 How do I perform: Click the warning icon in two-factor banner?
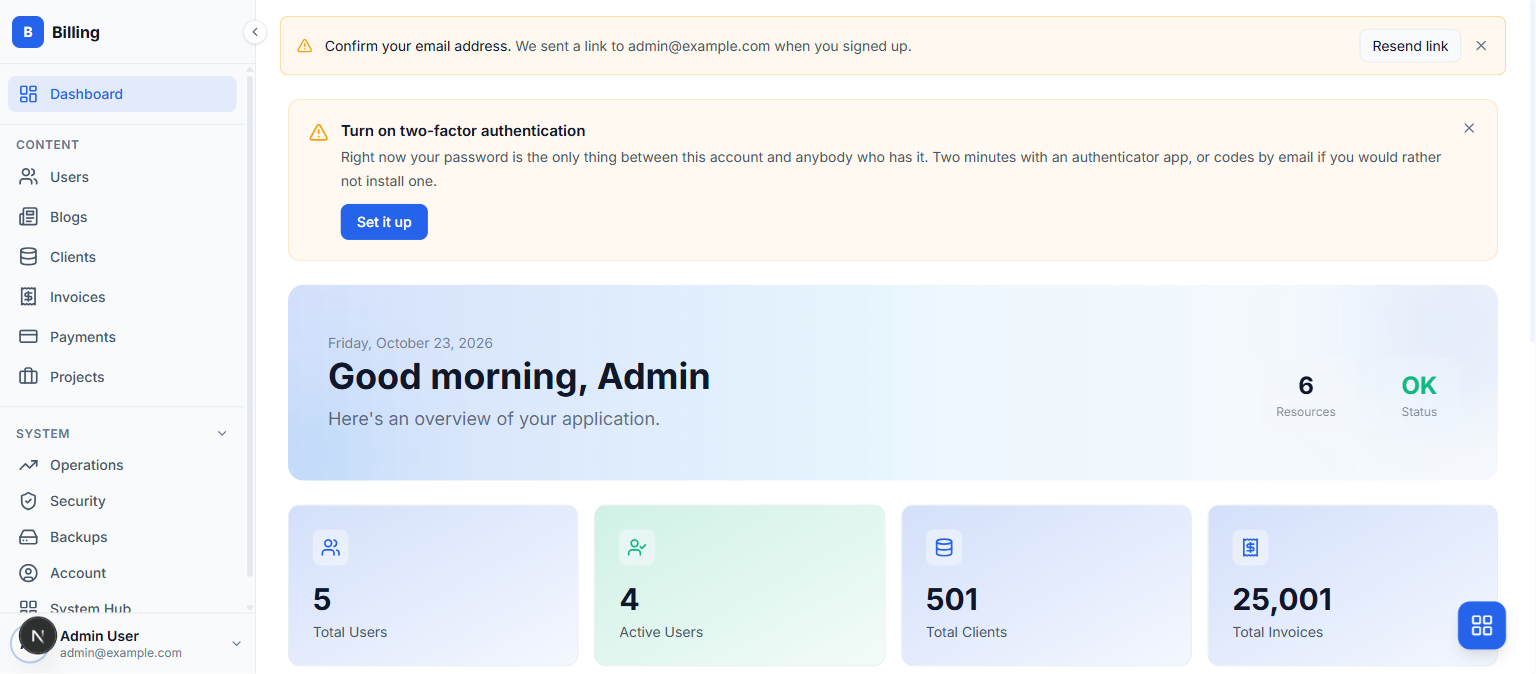318,132
